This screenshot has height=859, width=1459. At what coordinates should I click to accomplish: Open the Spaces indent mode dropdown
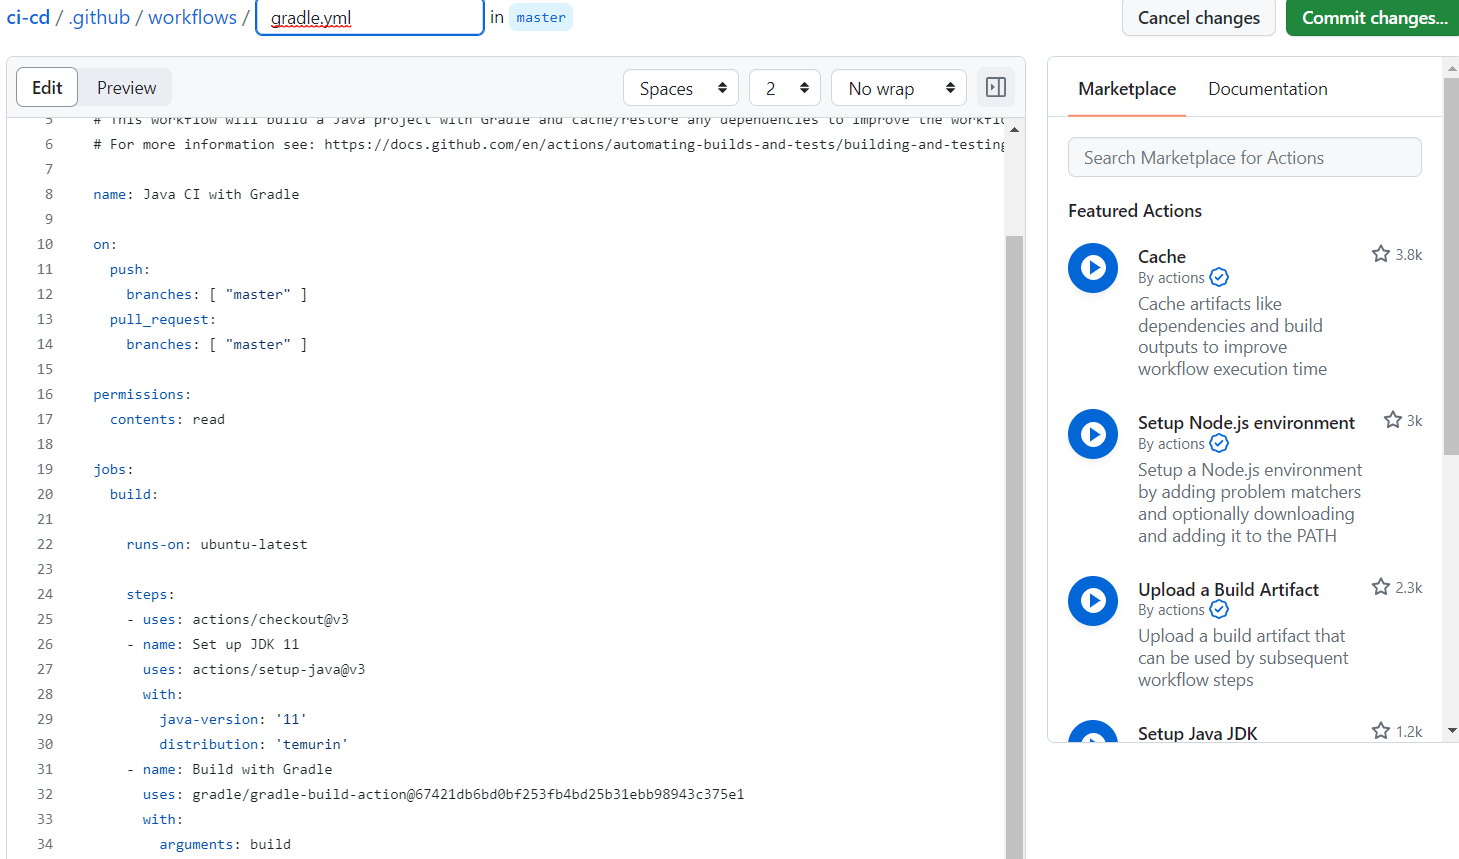click(681, 88)
